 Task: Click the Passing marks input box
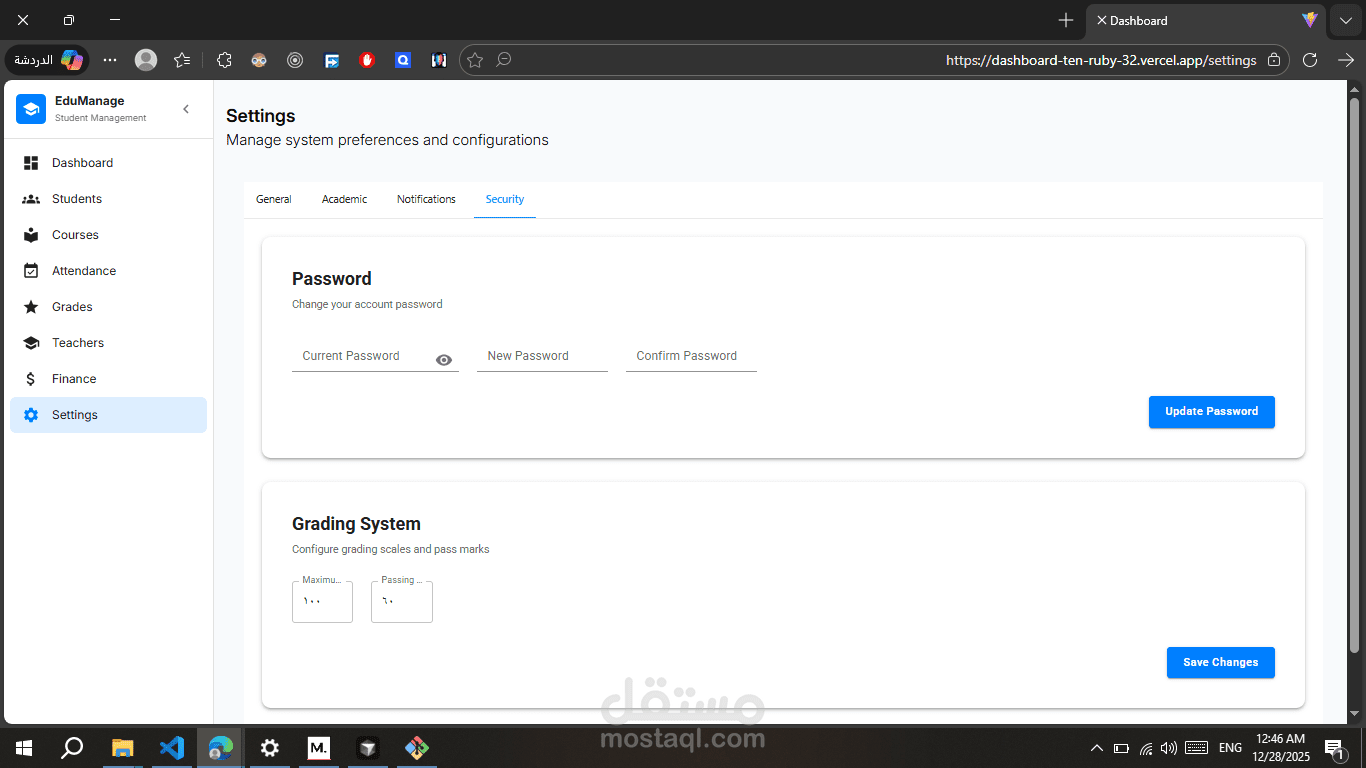tap(402, 602)
